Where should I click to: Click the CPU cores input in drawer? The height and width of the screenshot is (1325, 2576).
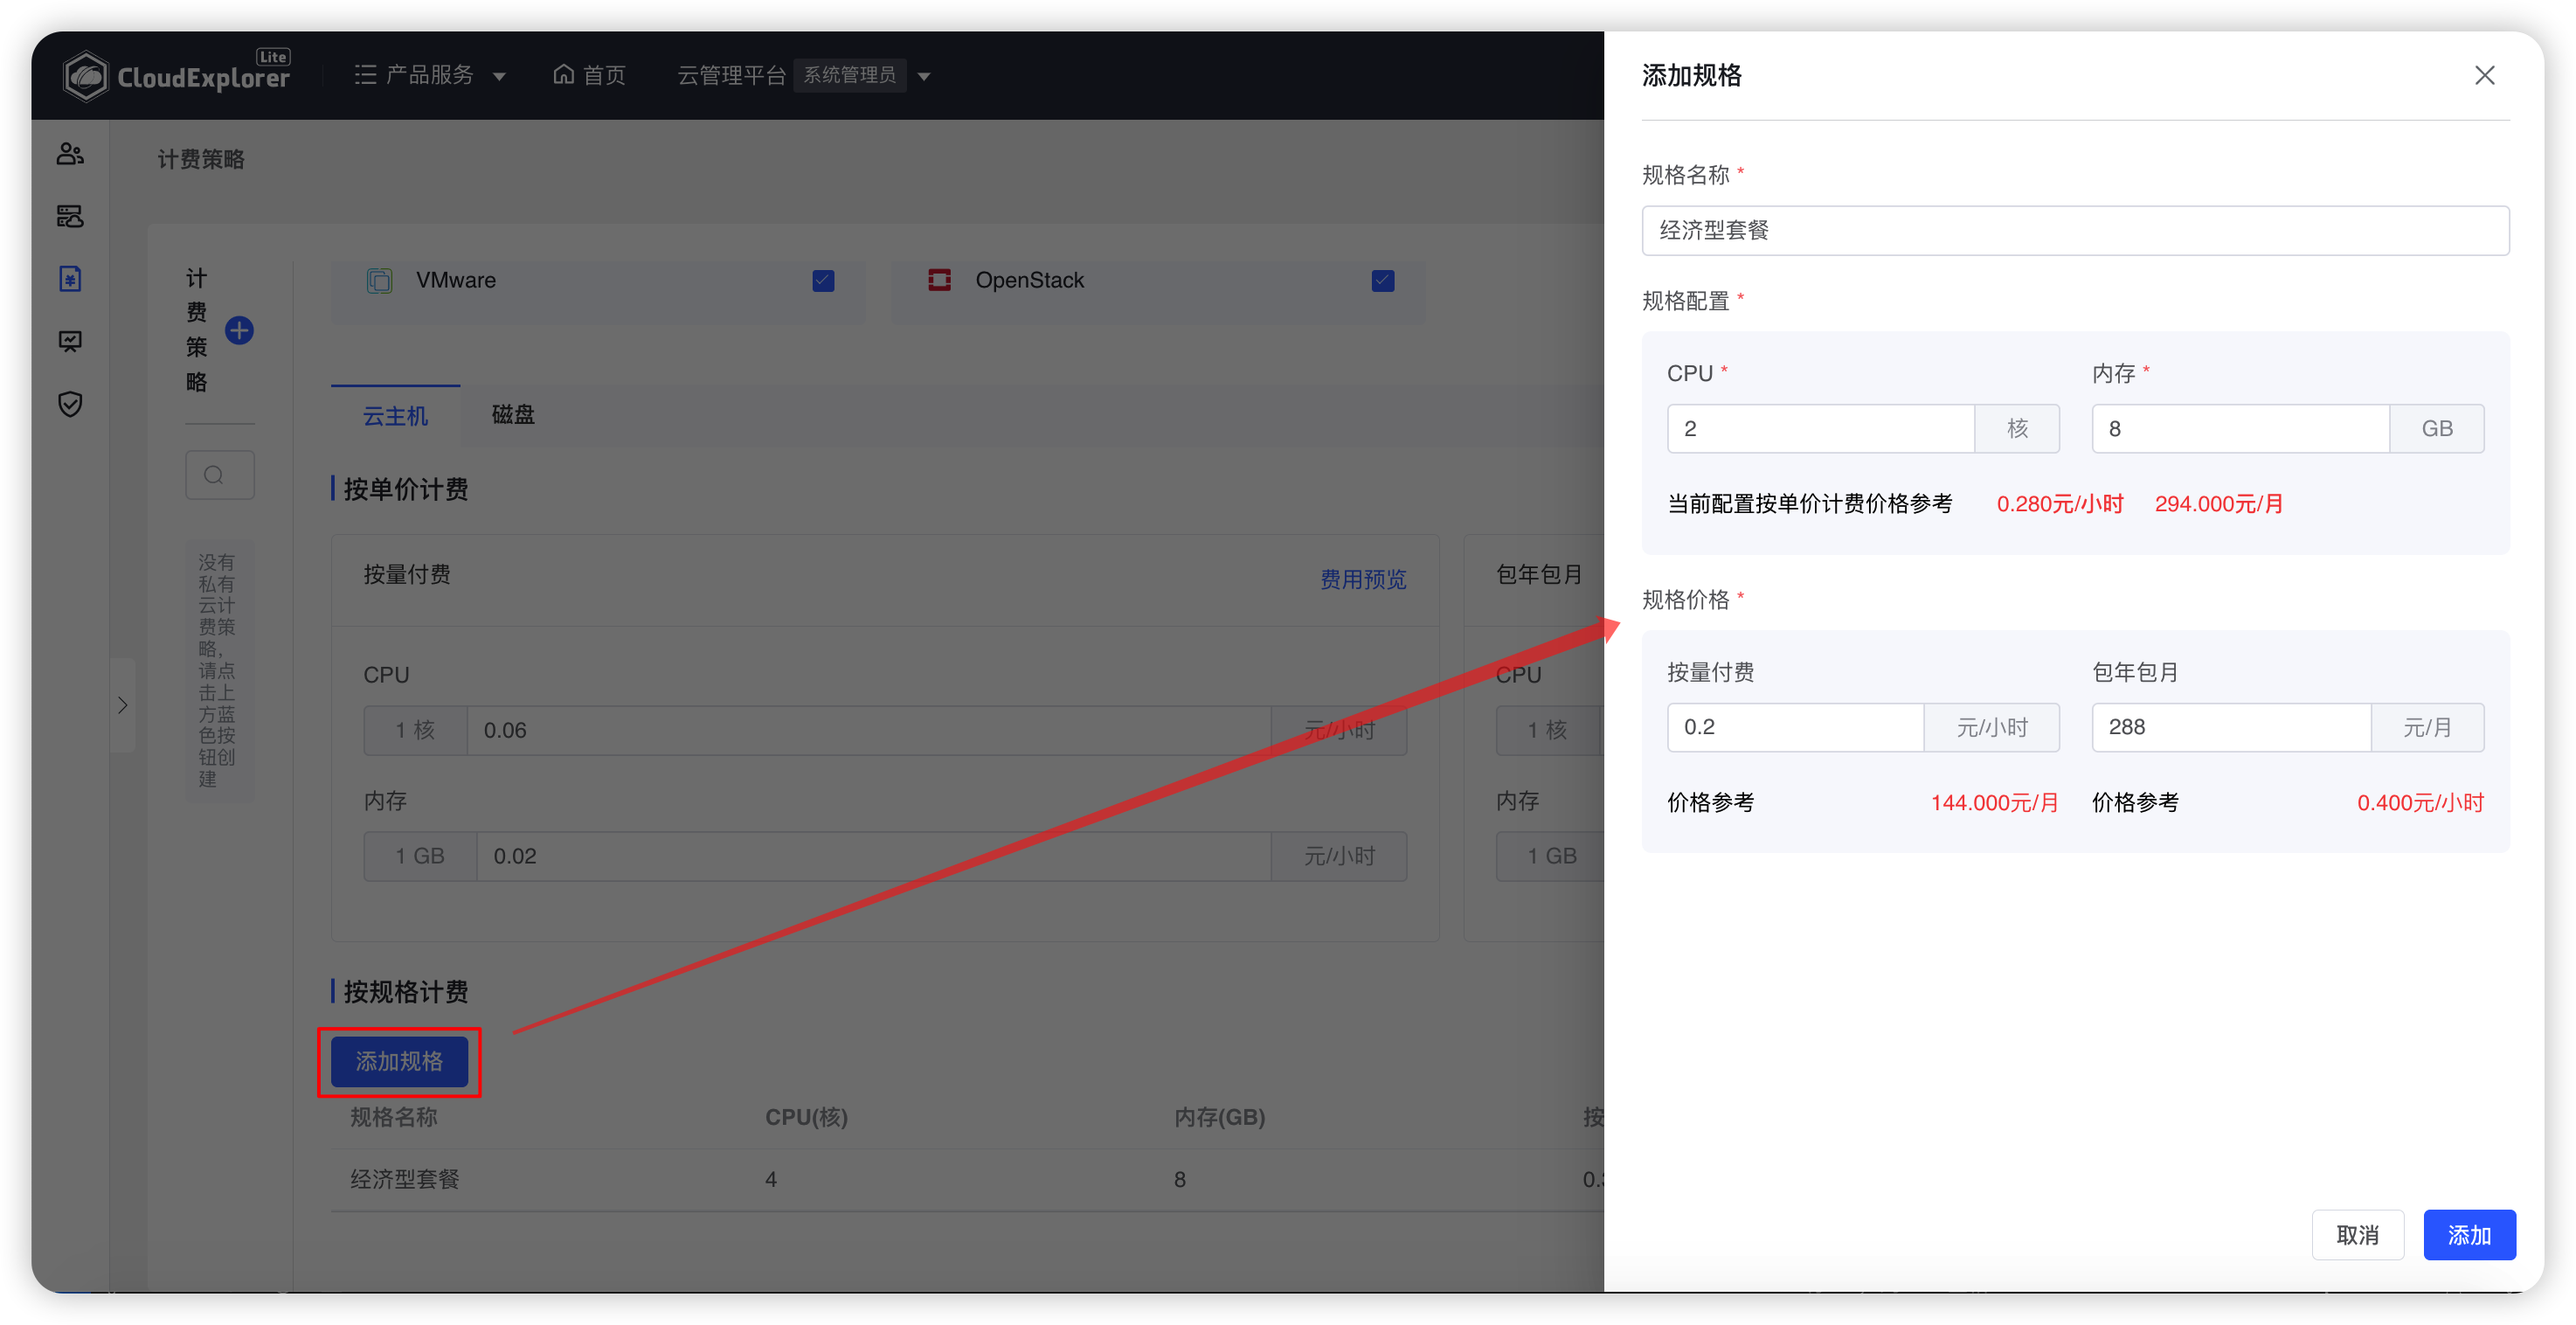[x=1821, y=428]
